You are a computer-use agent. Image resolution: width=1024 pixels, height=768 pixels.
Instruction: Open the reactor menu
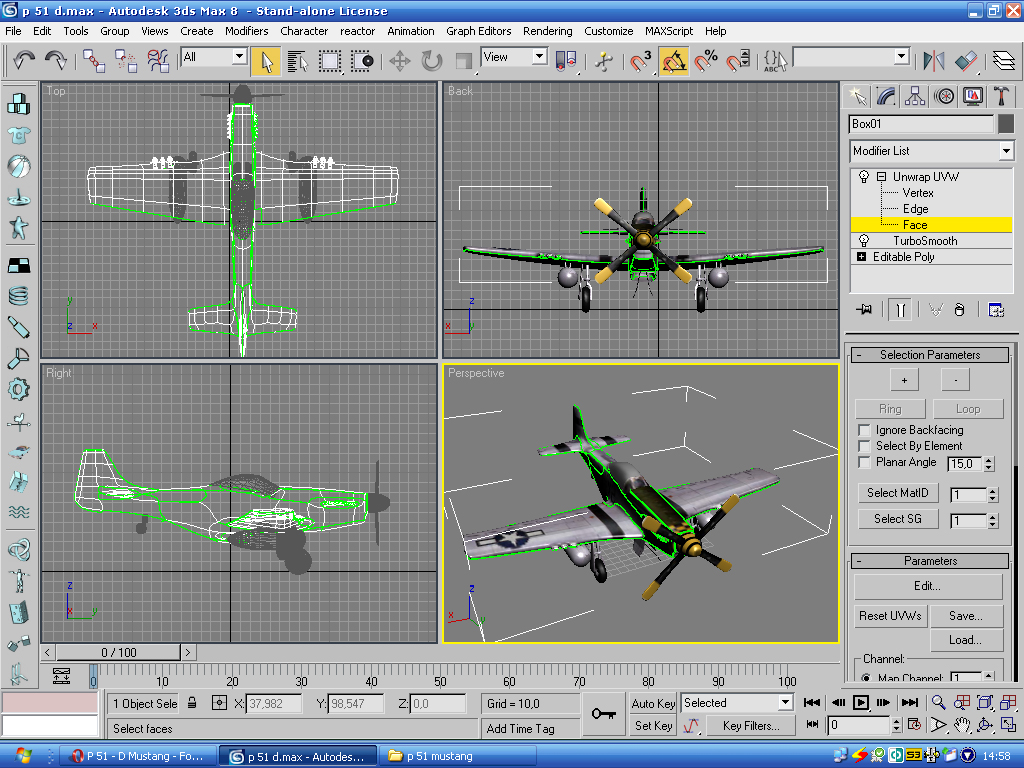pos(357,31)
